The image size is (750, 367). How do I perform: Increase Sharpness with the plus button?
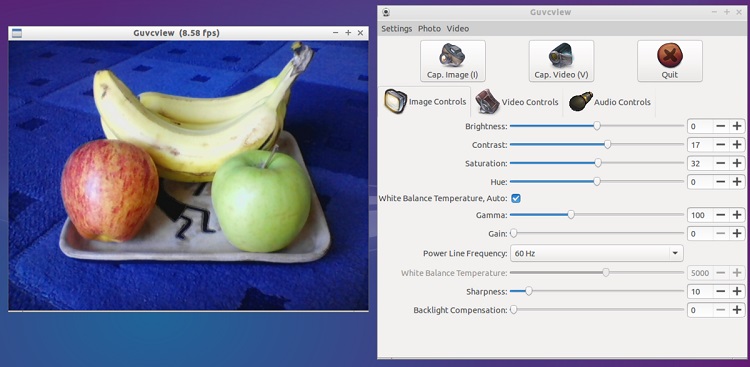click(737, 291)
